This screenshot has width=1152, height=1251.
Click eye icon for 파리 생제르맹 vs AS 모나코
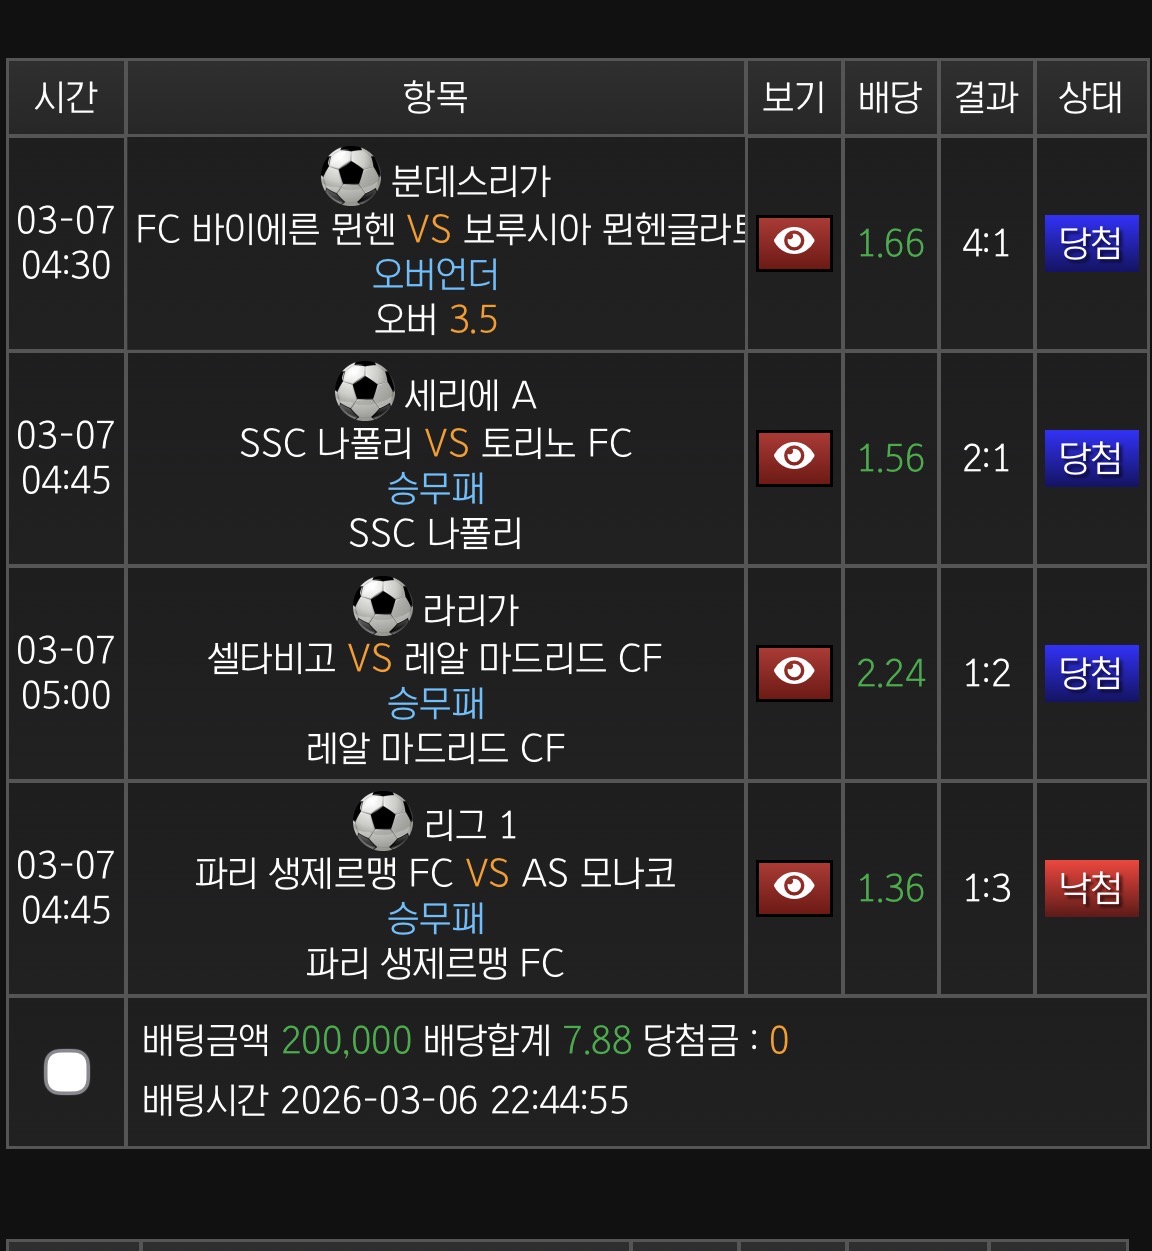coord(793,888)
